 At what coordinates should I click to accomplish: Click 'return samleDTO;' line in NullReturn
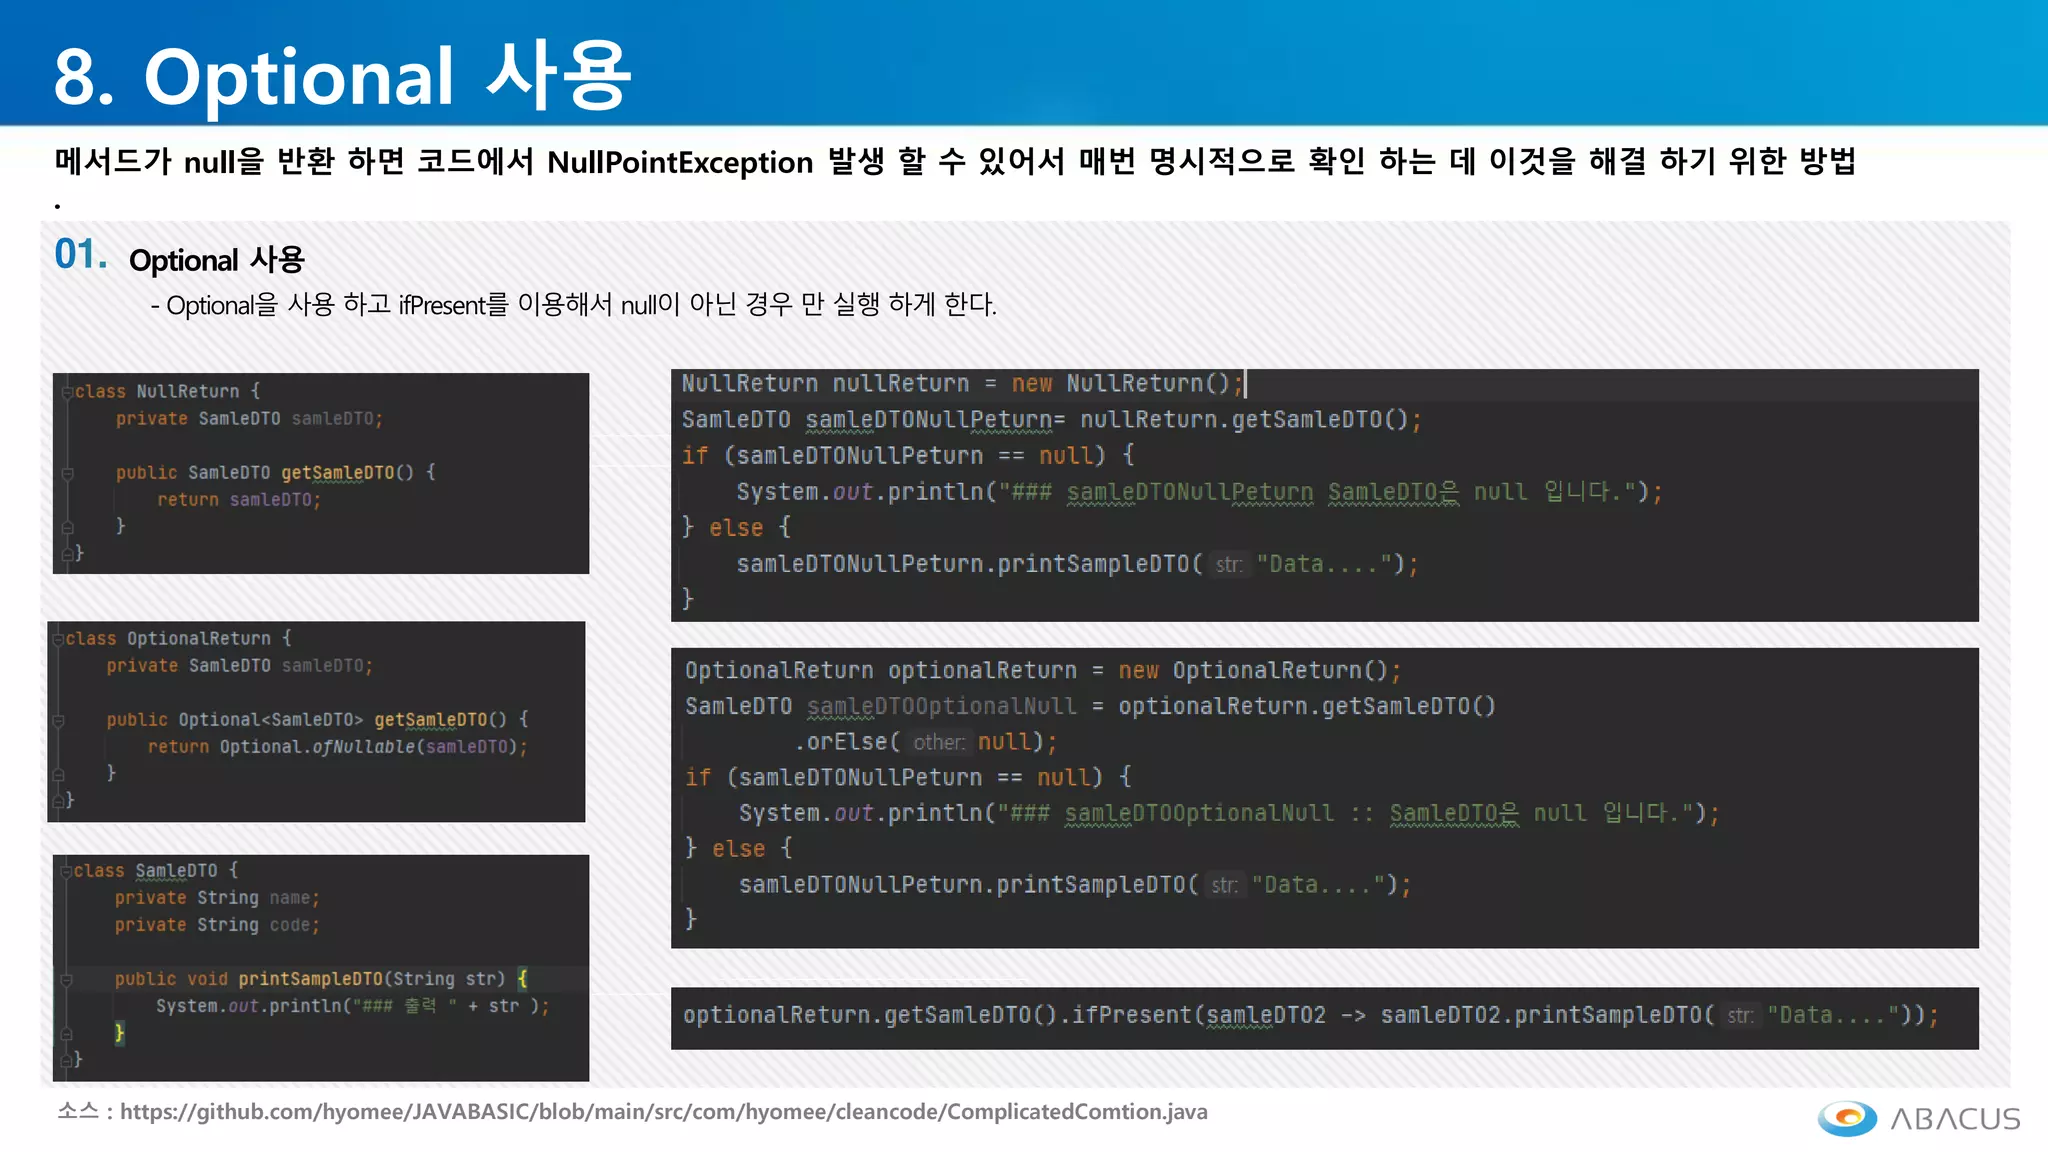coord(239,500)
